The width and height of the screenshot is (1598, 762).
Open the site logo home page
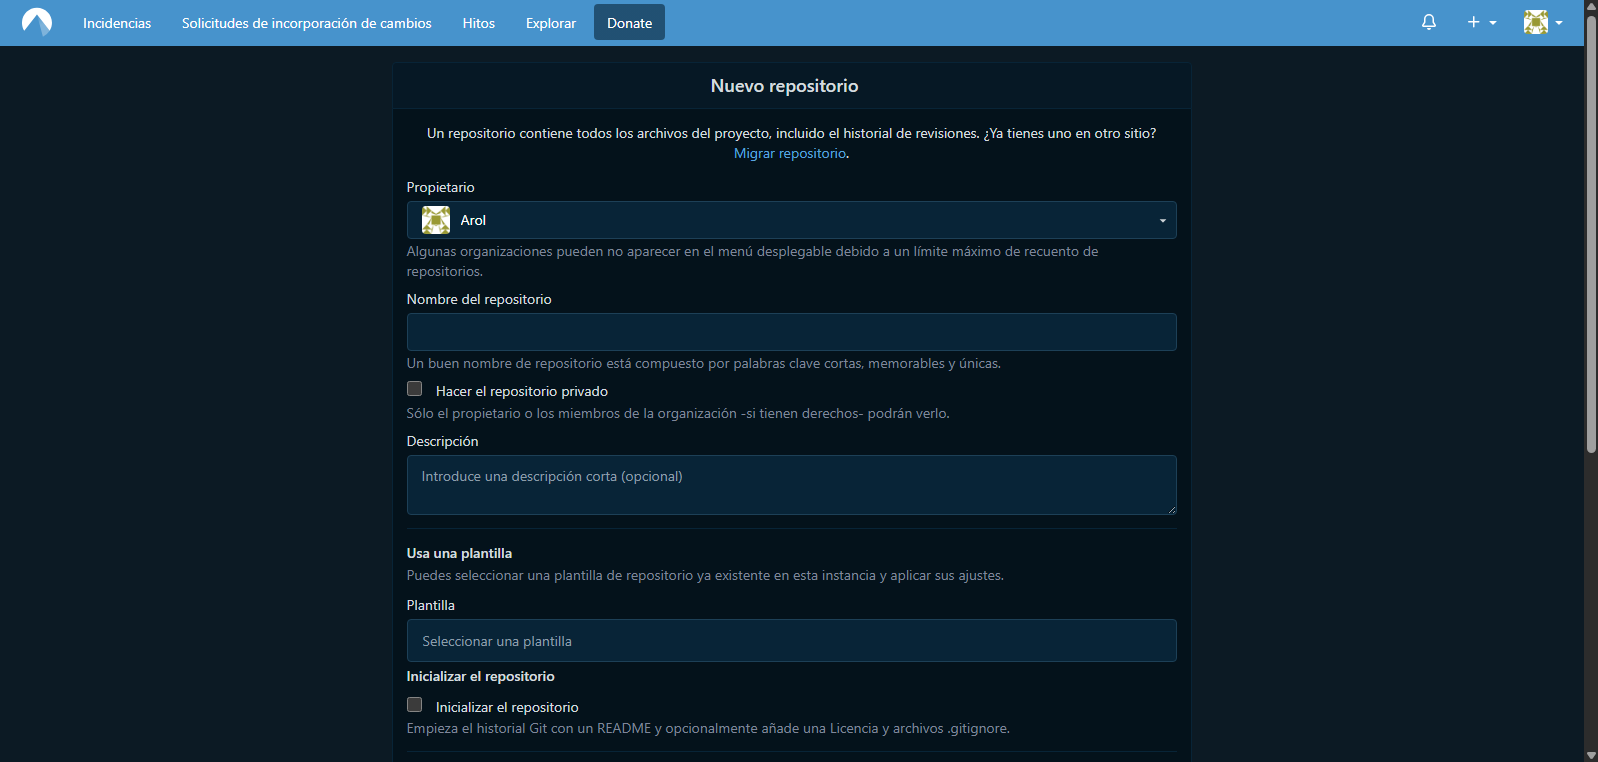[x=37, y=22]
